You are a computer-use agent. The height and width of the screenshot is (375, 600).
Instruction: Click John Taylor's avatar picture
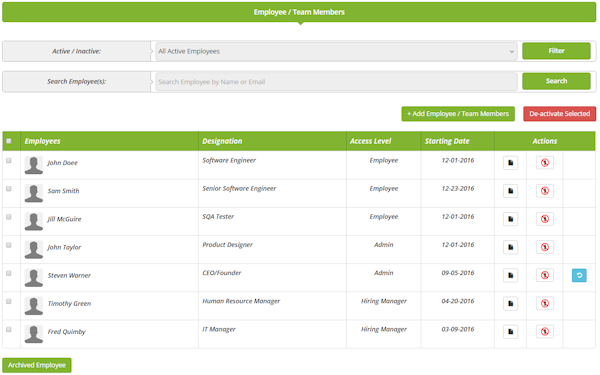[34, 249]
